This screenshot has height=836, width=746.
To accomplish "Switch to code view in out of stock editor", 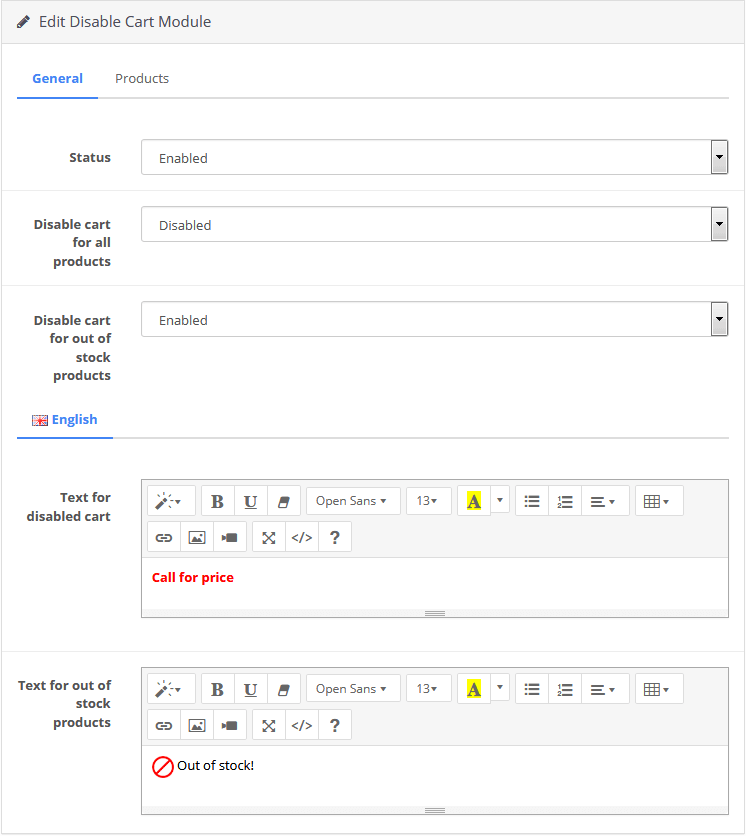I will pos(302,725).
